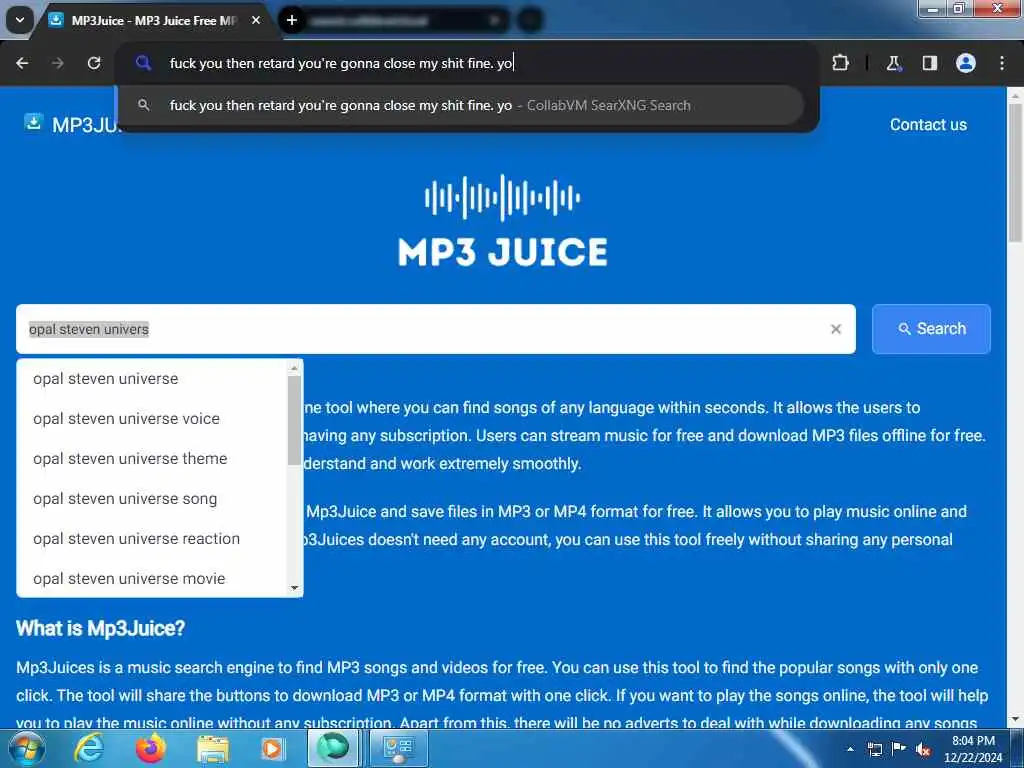Open the tab search dropdown chevron
Screen dimensions: 1024x768
coord(20,20)
